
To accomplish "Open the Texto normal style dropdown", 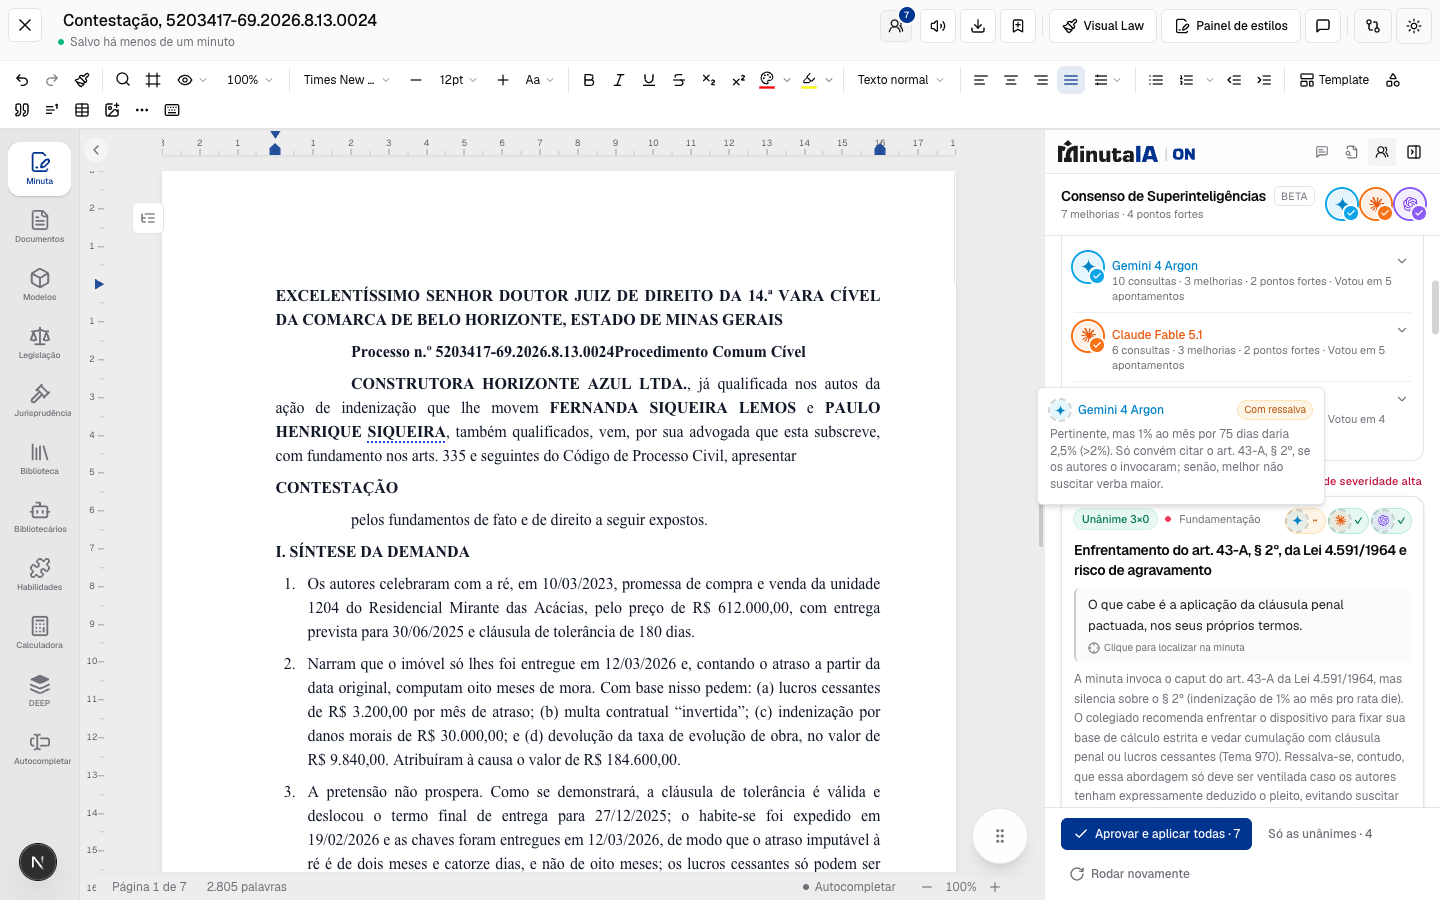I will pyautogui.click(x=900, y=80).
